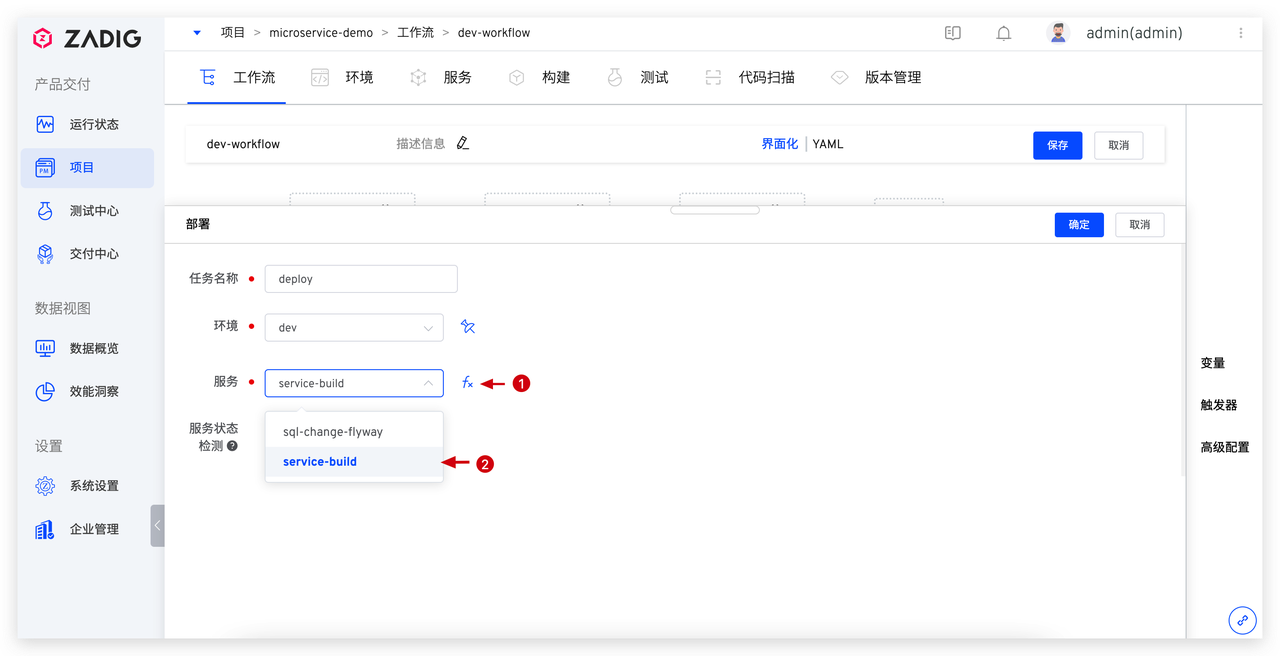Click the 保存 button
The width and height of the screenshot is (1280, 656).
coord(1057,145)
